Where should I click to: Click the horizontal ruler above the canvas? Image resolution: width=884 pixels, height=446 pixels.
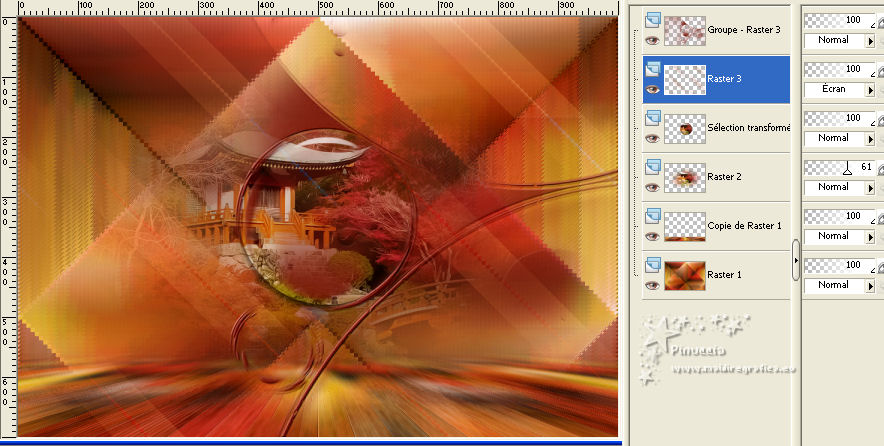(319, 7)
